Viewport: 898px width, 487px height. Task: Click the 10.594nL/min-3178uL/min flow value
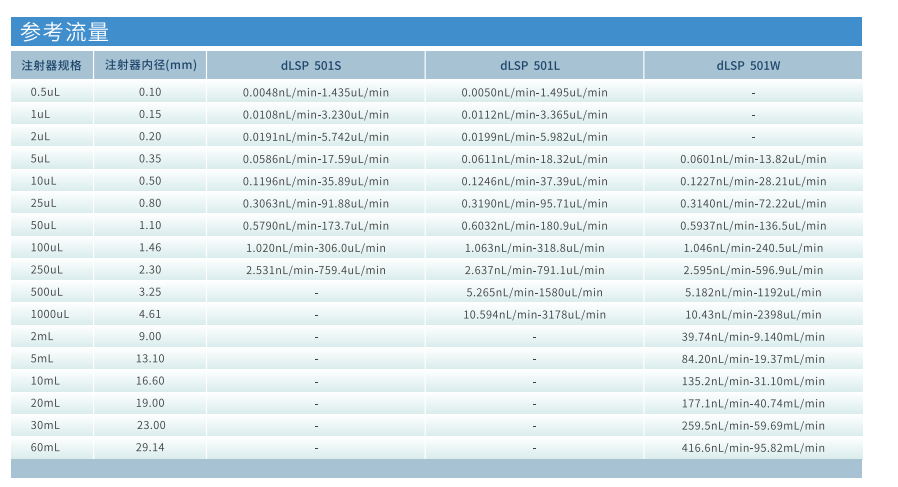coord(534,314)
